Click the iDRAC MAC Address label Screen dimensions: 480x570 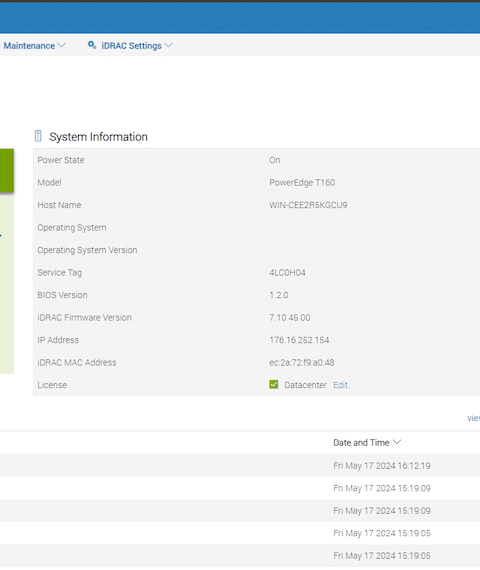click(x=77, y=362)
